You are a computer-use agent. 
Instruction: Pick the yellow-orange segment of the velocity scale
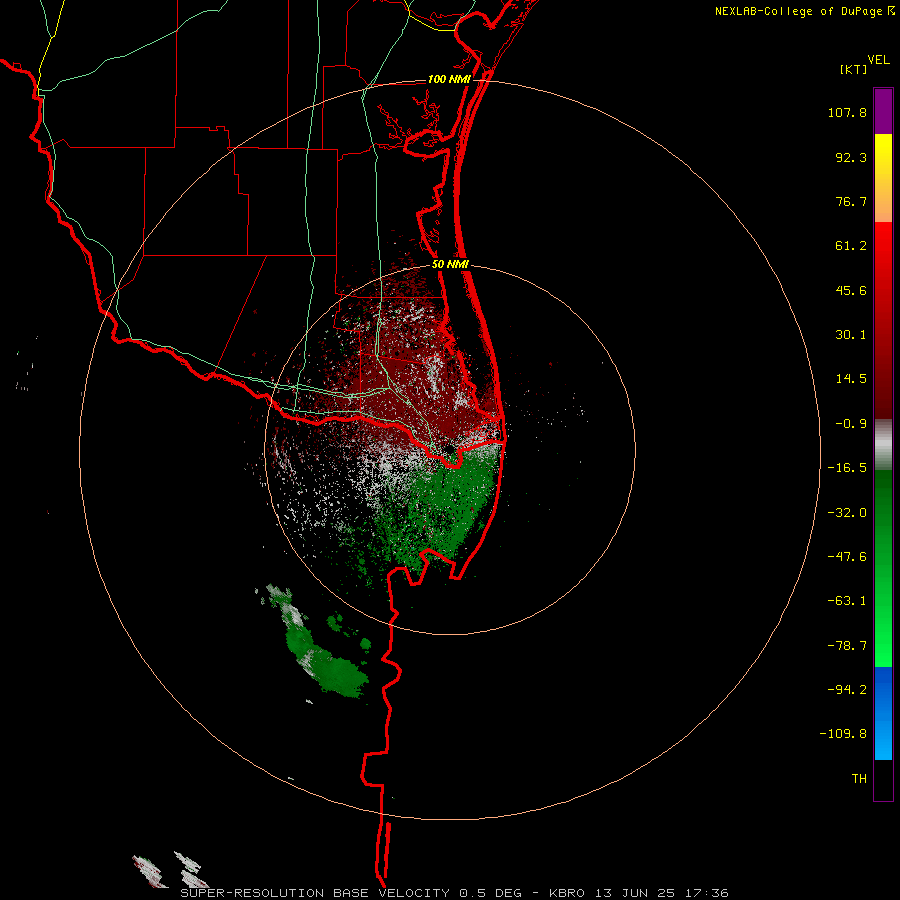[x=883, y=178]
